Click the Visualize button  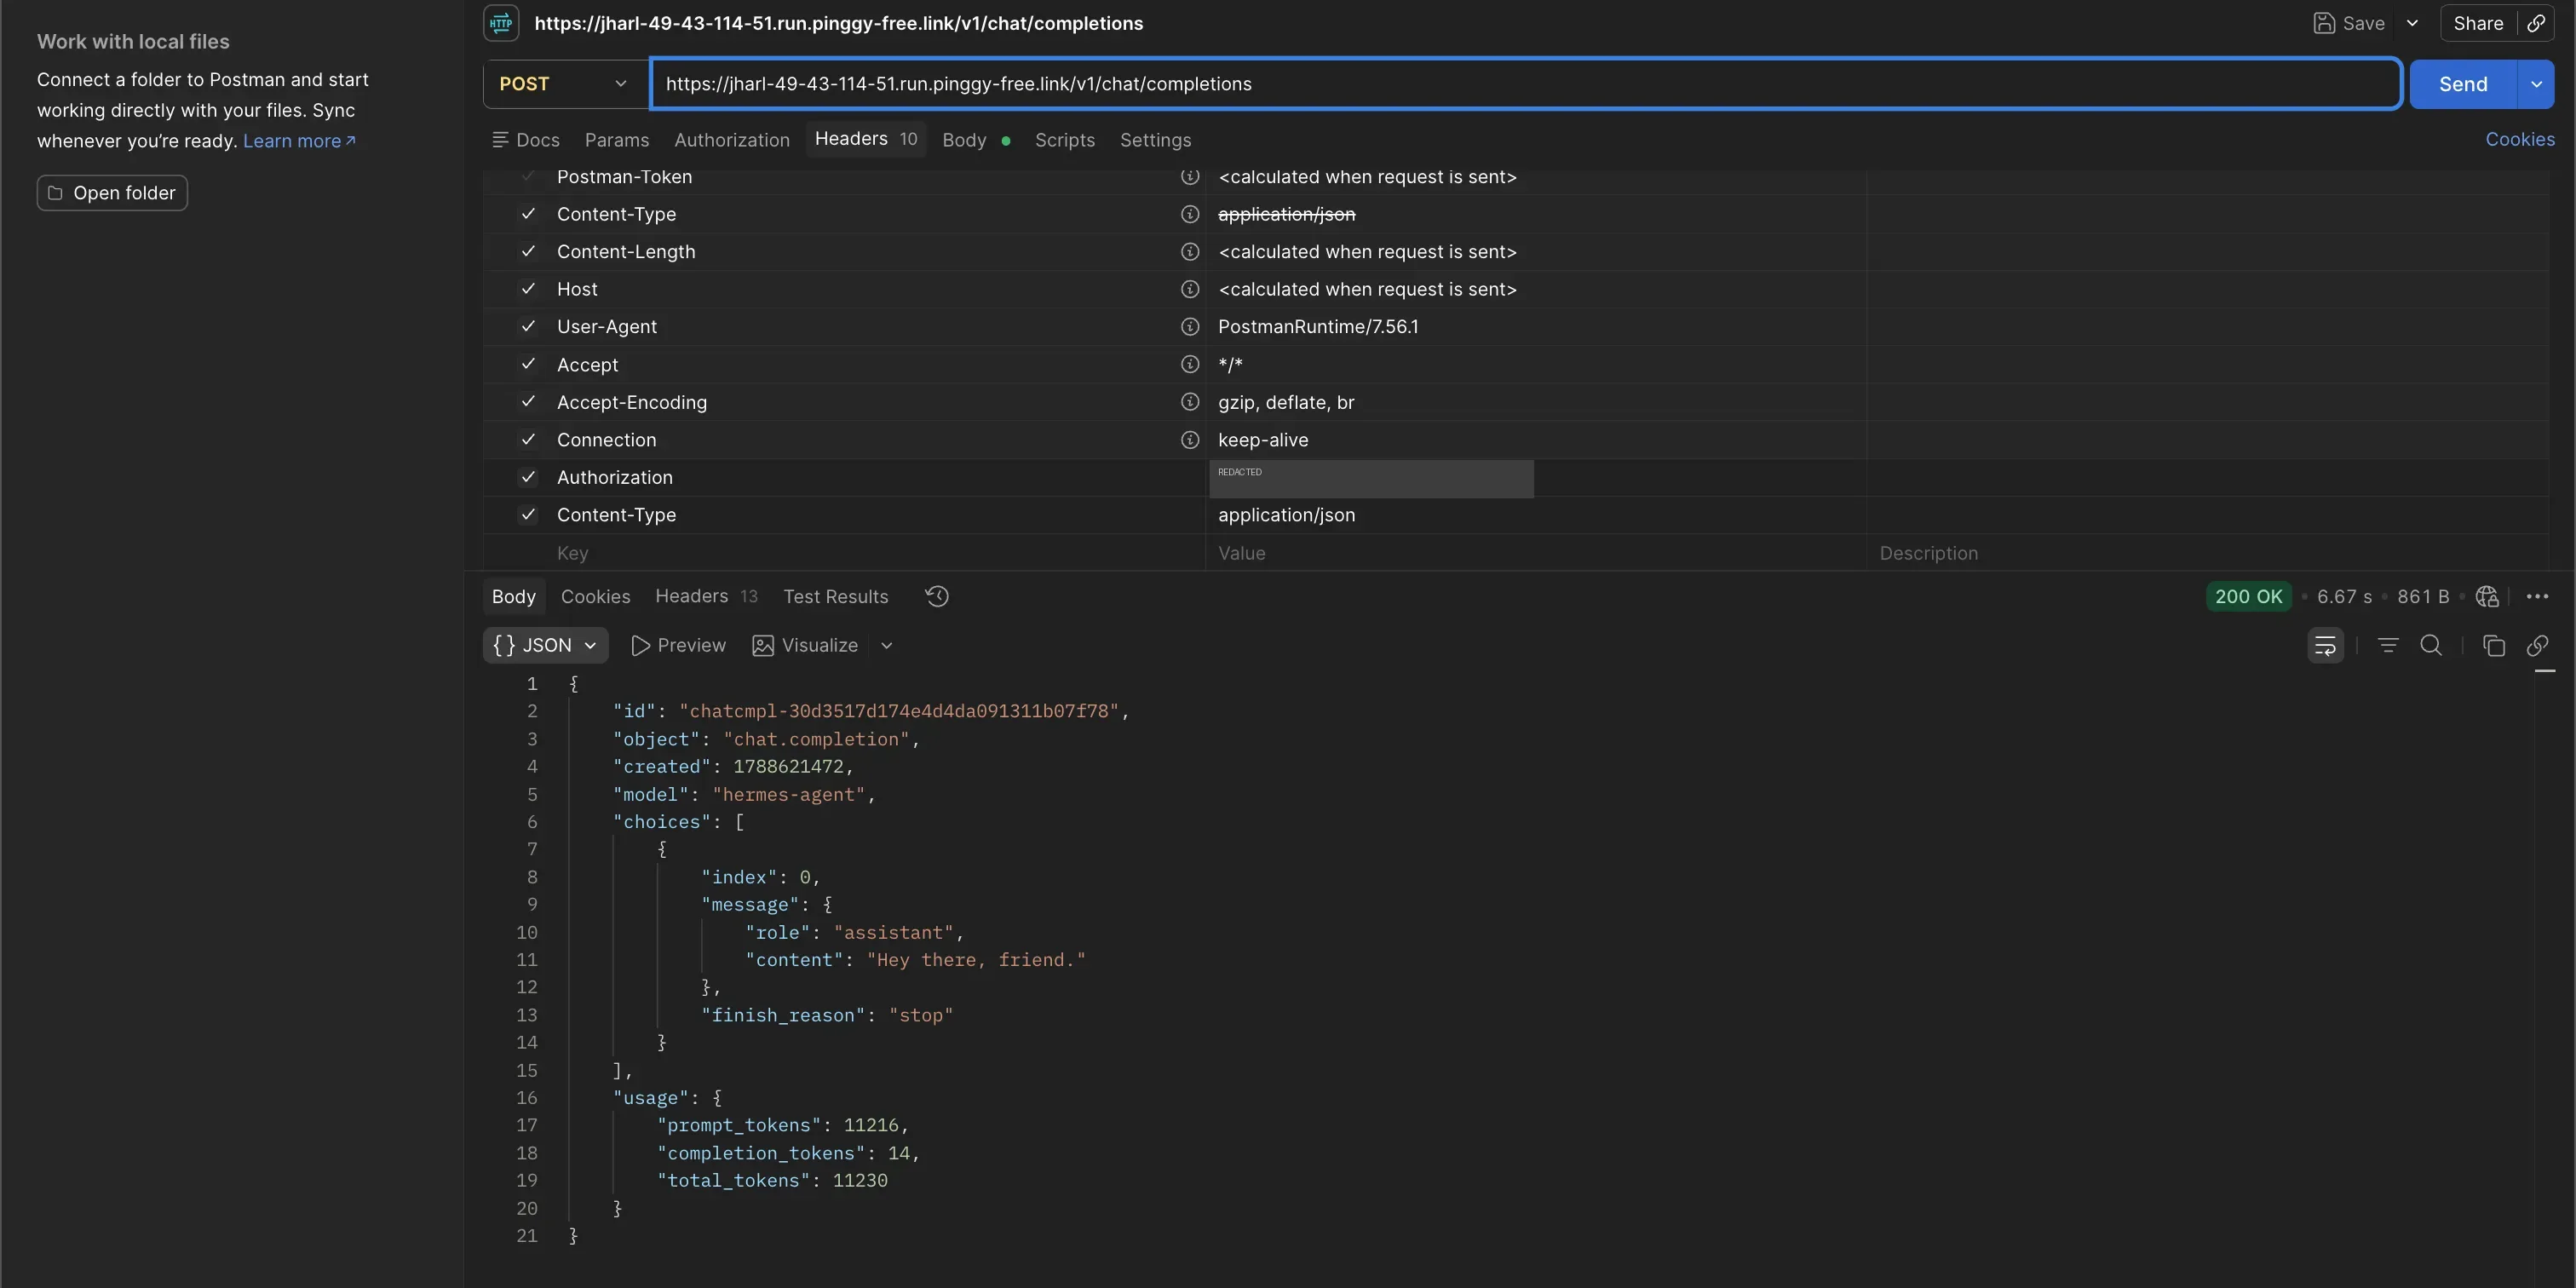point(805,646)
